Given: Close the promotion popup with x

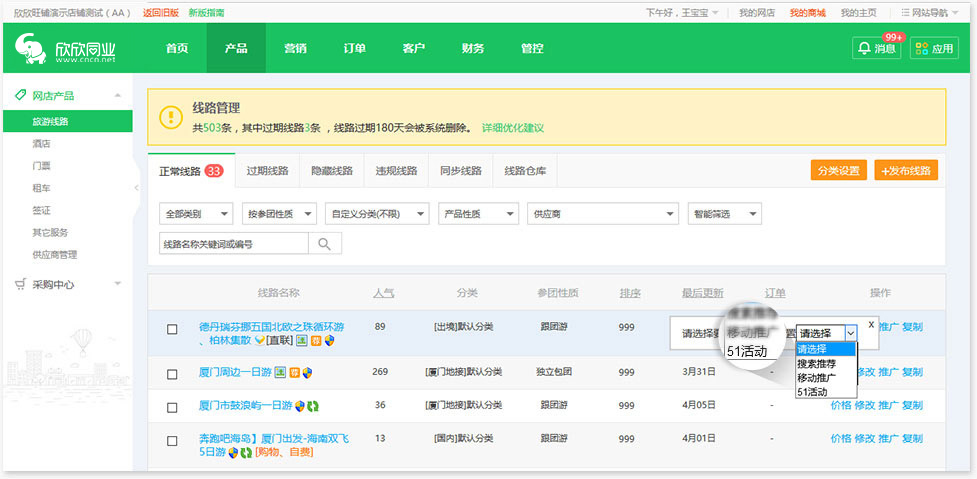Looking at the screenshot, I should [871, 325].
